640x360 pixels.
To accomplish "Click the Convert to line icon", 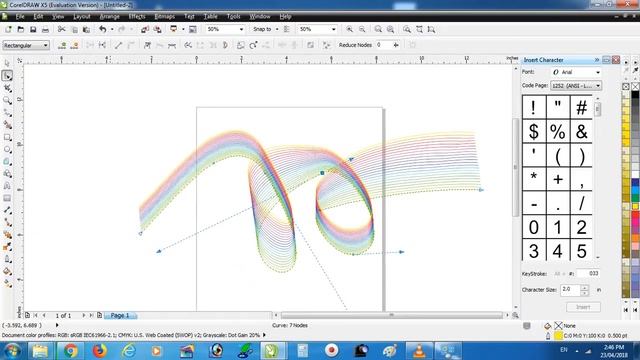I will 118,45.
